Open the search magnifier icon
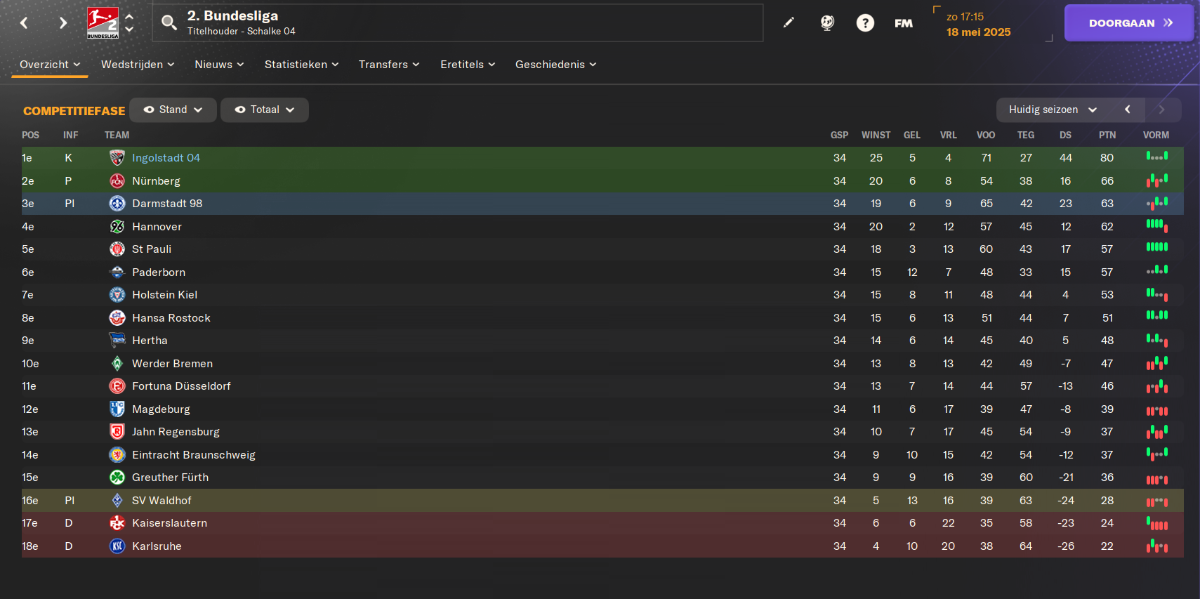The width and height of the screenshot is (1200, 599). 169,22
